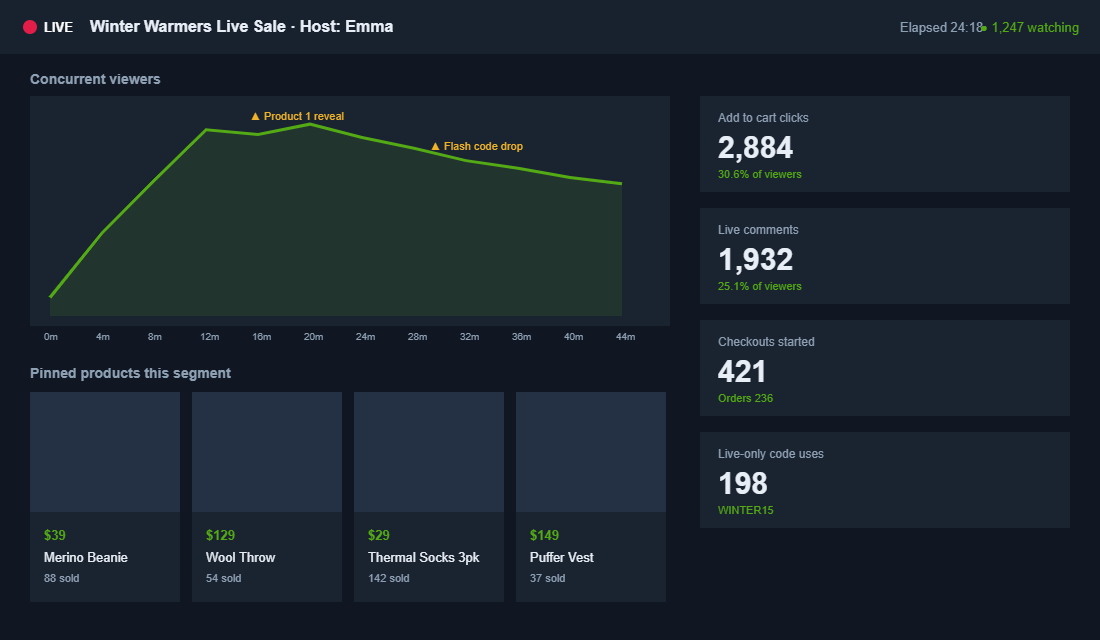Image resolution: width=1100 pixels, height=640 pixels.
Task: Click the $129 price label
Action: click(220, 535)
